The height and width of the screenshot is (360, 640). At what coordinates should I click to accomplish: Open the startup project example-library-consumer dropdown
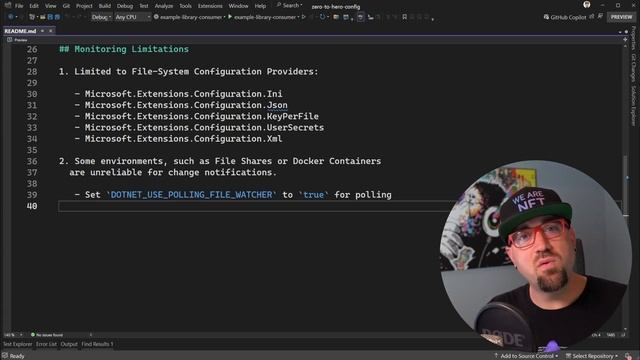click(x=190, y=17)
